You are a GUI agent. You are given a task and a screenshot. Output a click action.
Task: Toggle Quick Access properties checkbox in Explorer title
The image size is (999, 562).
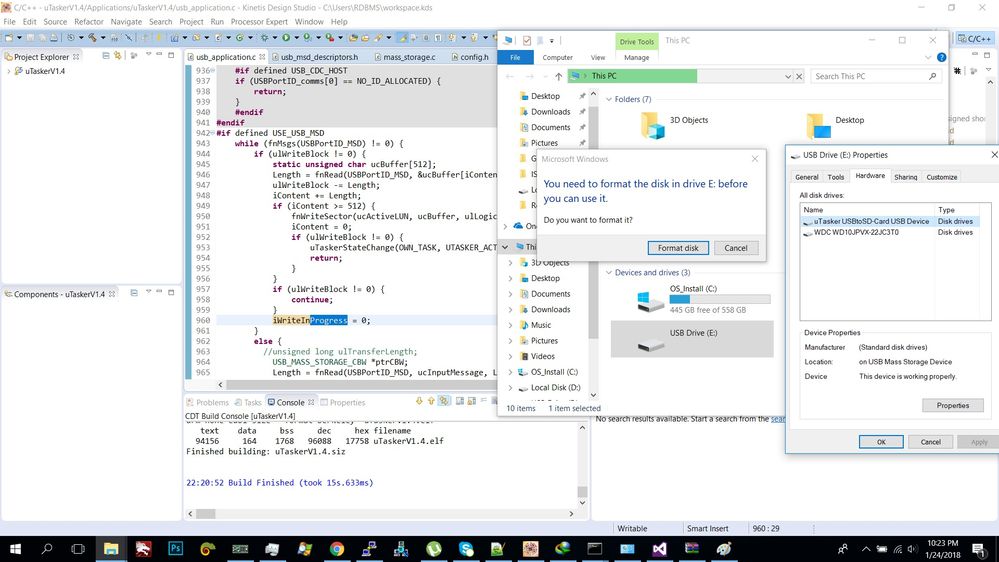[527, 41]
